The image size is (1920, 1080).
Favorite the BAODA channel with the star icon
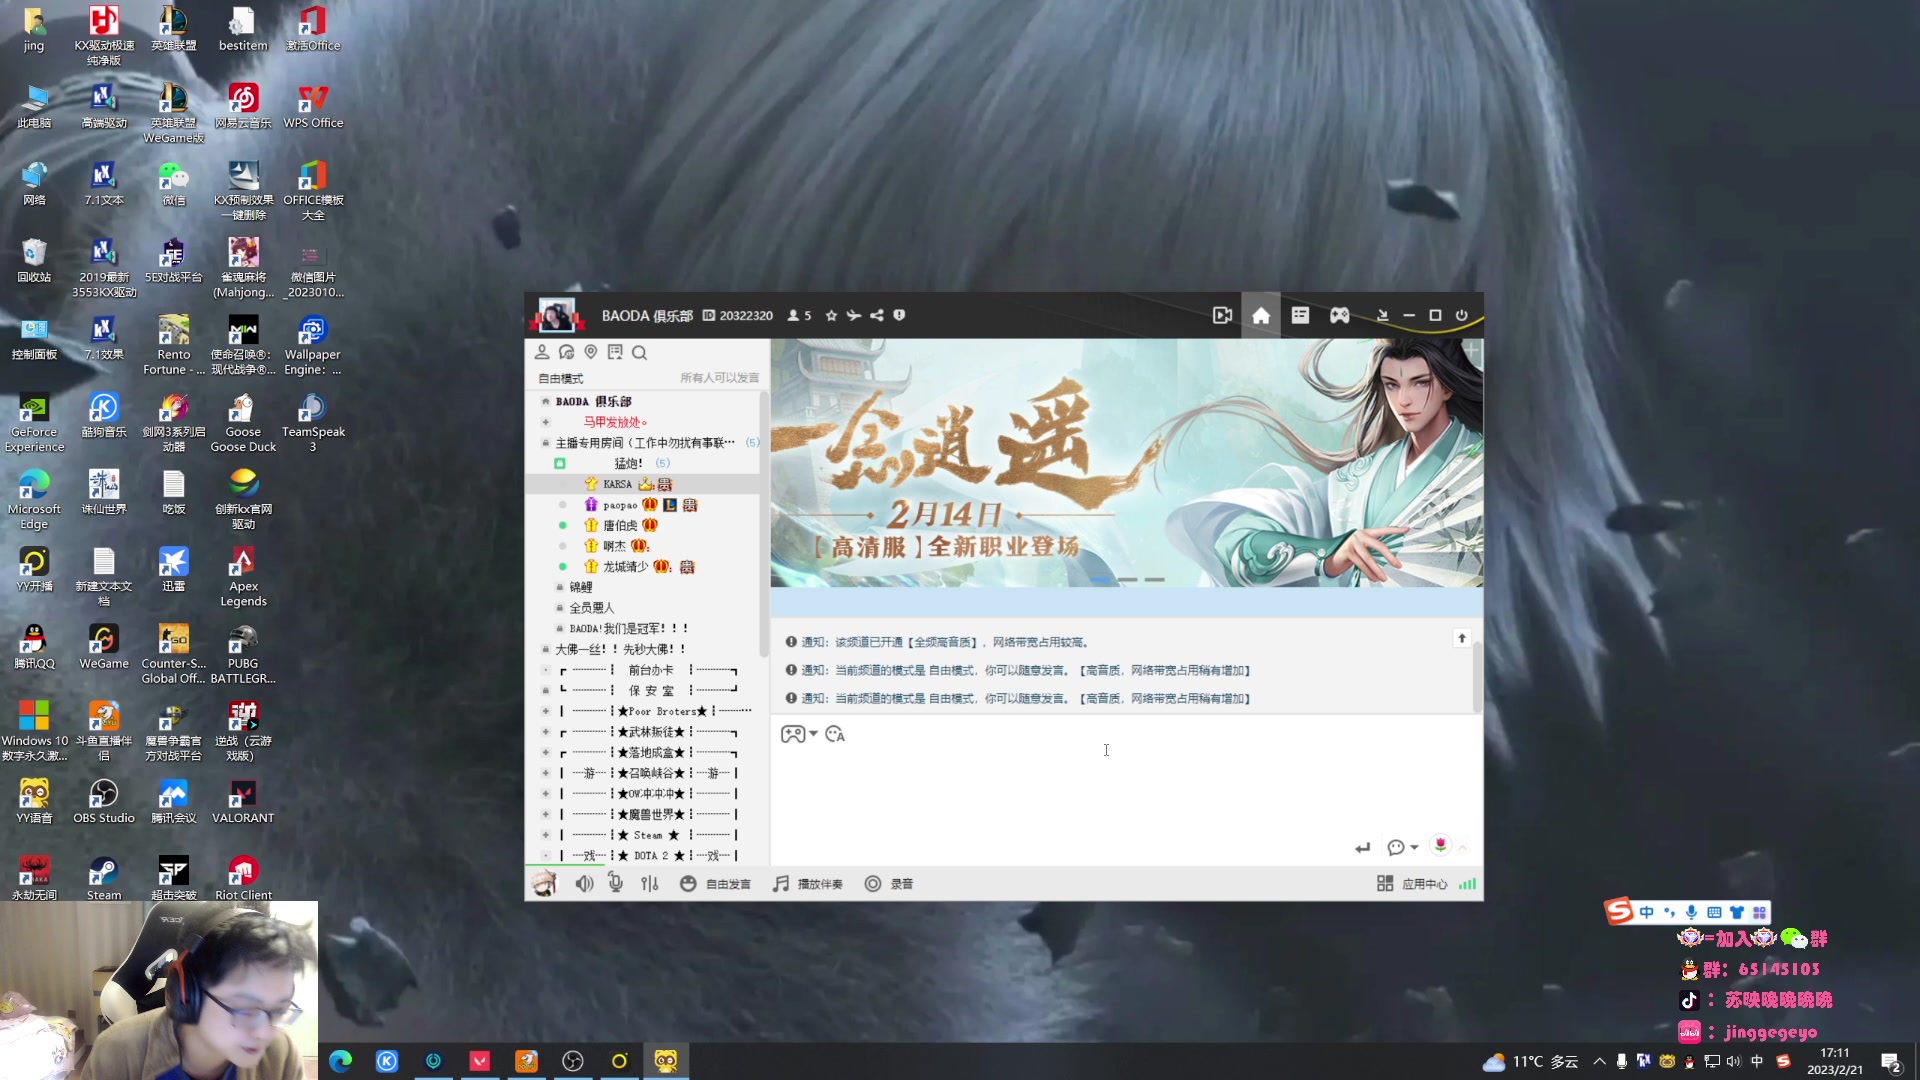(831, 315)
